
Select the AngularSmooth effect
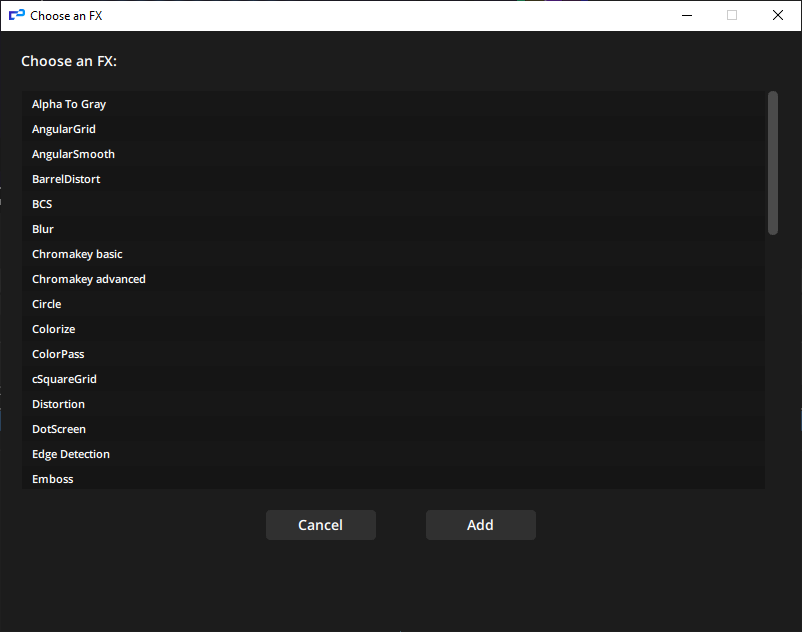coord(393,154)
